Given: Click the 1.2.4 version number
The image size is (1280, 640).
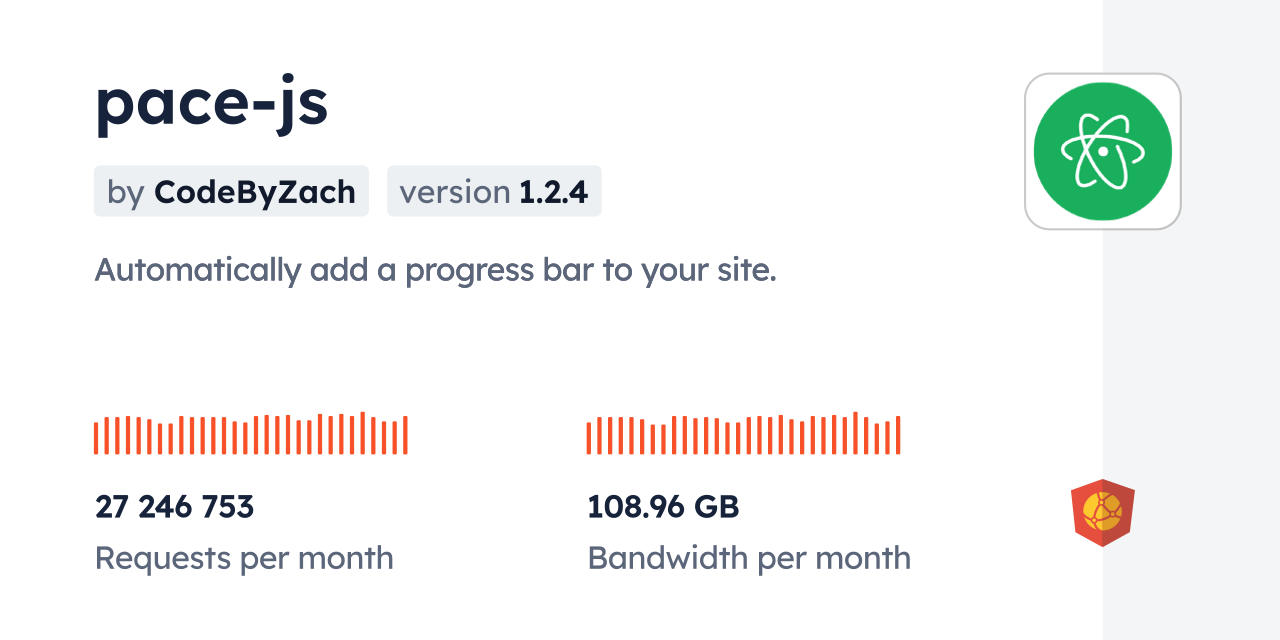Looking at the screenshot, I should tap(553, 191).
